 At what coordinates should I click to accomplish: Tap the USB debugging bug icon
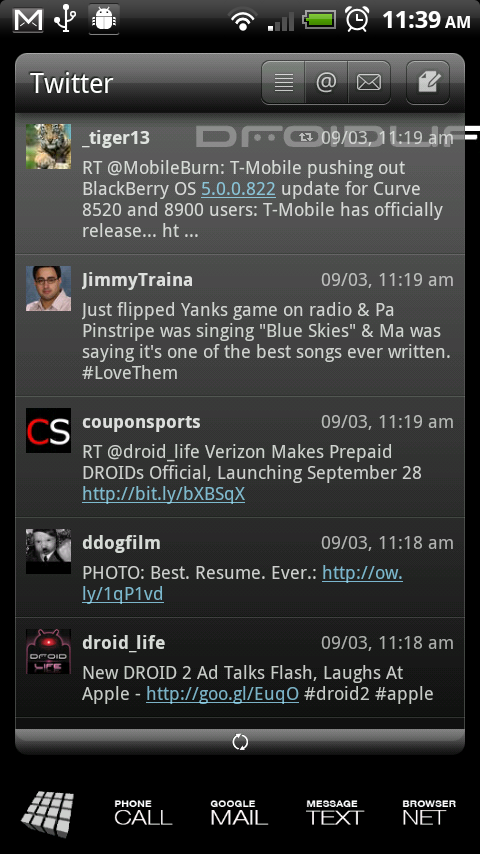click(x=104, y=20)
